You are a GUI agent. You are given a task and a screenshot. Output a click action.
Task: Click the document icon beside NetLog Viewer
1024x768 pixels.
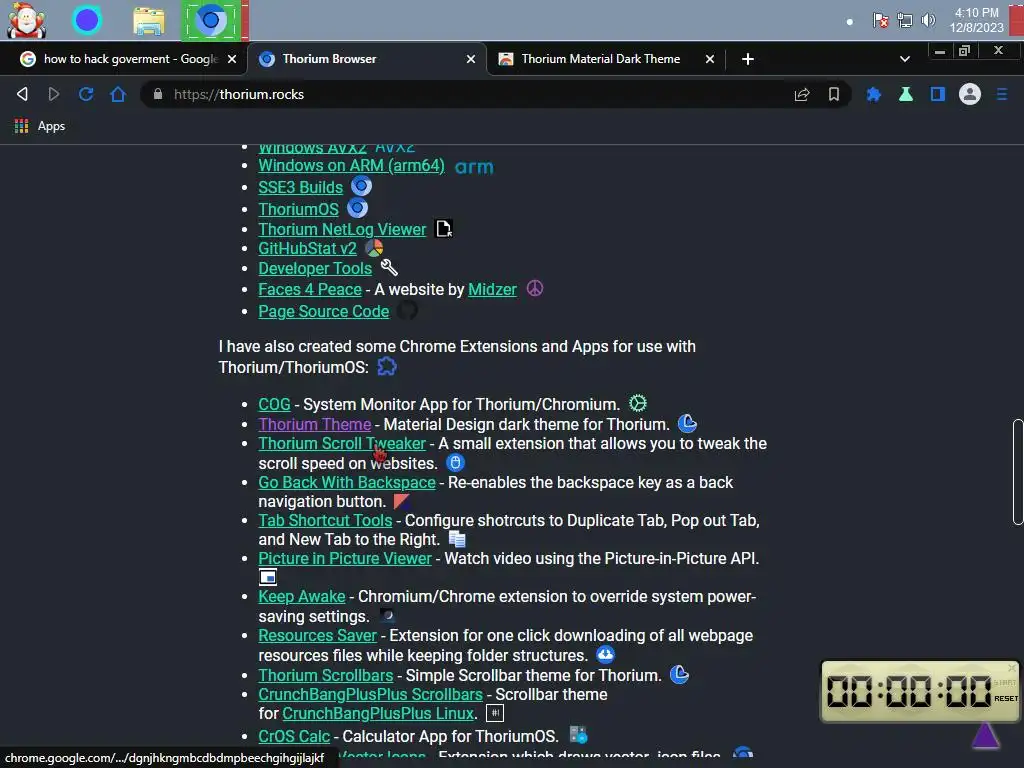[444, 229]
